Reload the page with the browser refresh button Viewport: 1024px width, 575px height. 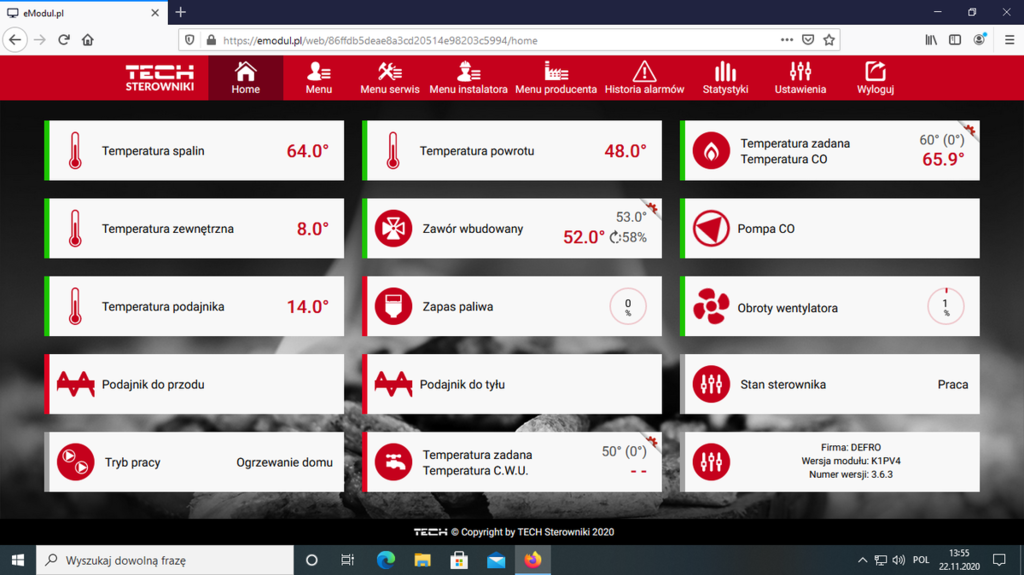pos(64,40)
